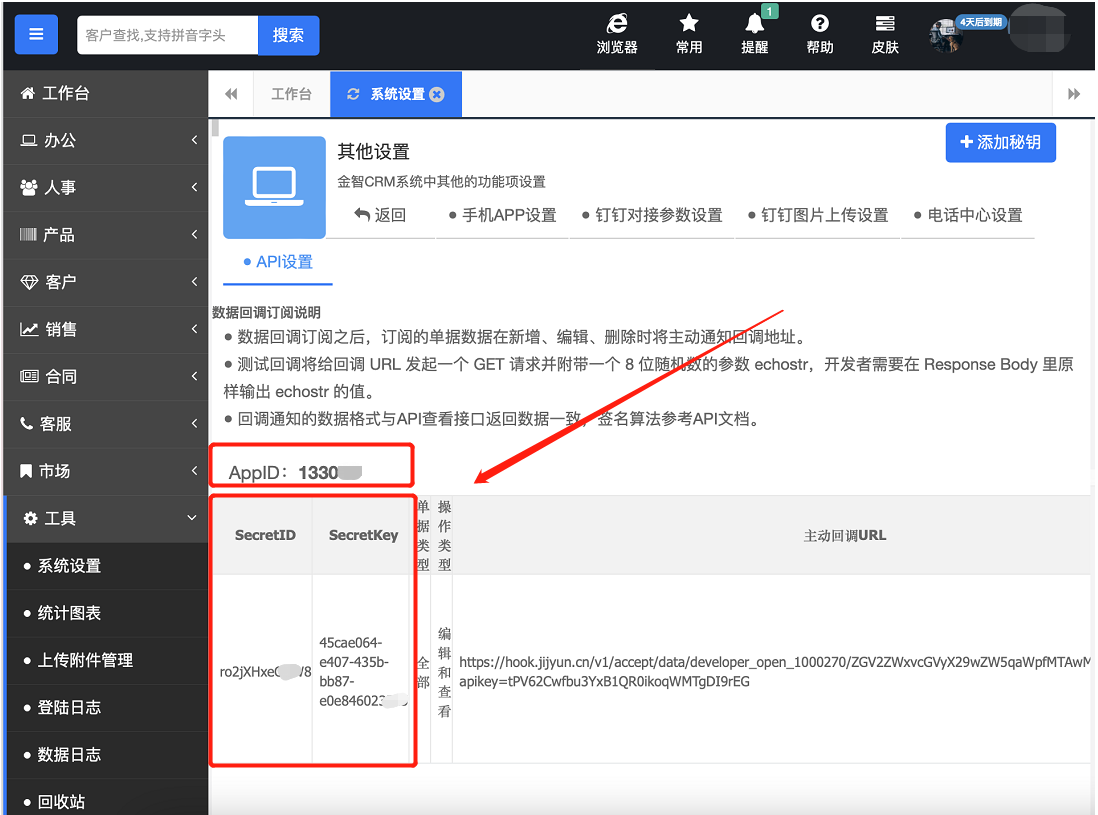Click the 编辑和查看 operation type cell
1098x815 pixels.
click(444, 672)
